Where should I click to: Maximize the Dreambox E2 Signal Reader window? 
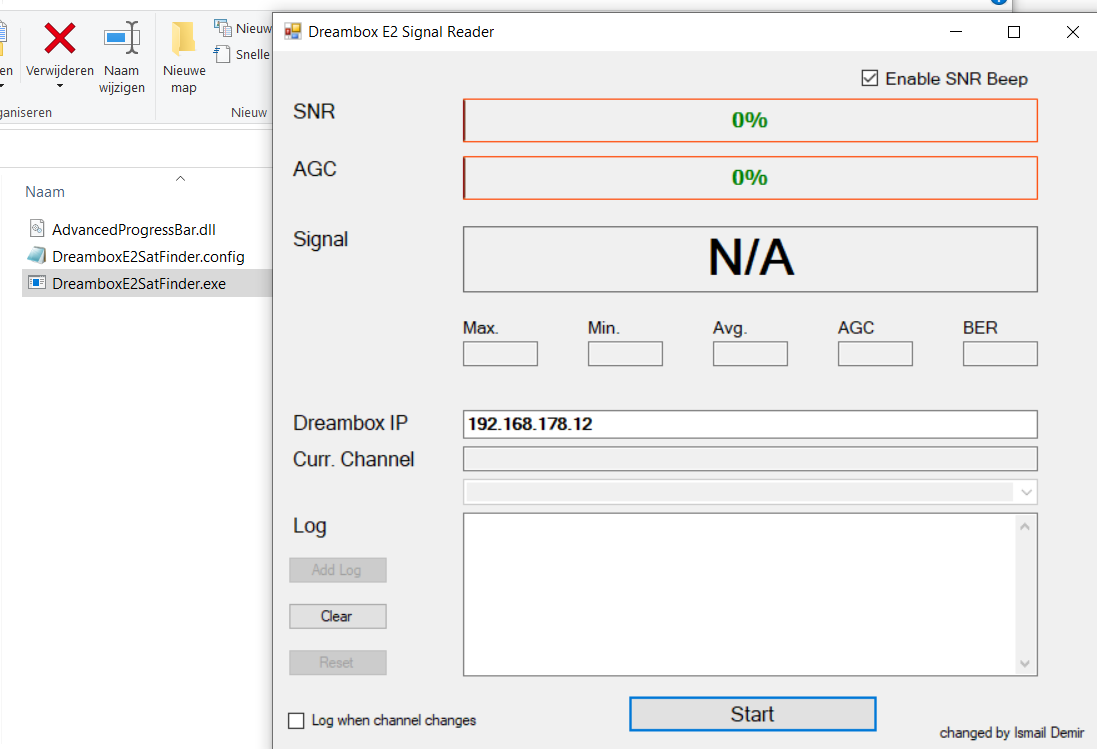(1014, 31)
